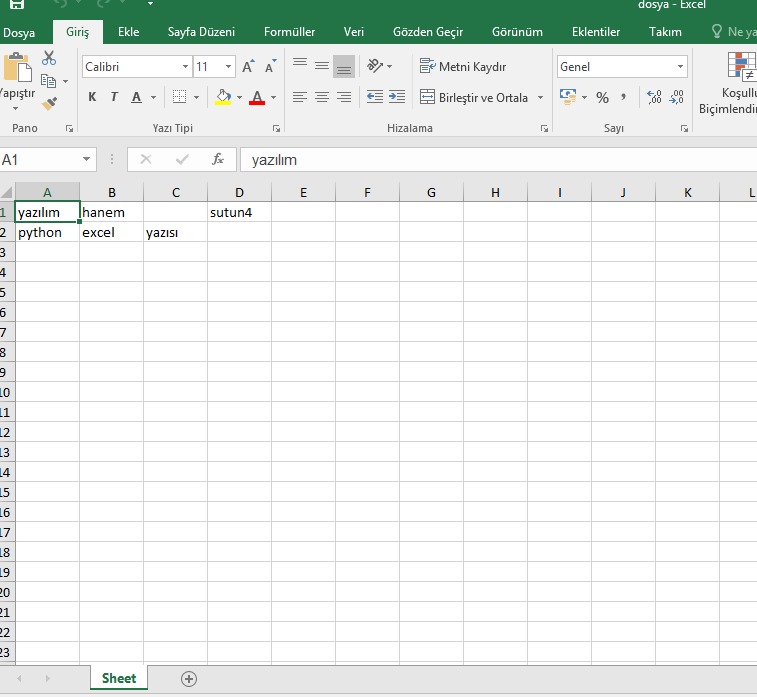Open Genel number format dropdown
757x697 pixels.
680,67
